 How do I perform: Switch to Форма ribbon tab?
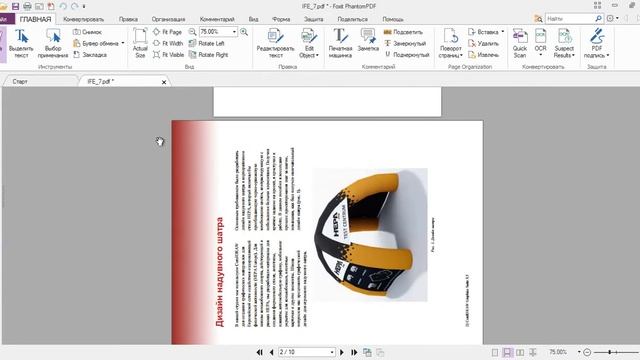[x=281, y=19]
